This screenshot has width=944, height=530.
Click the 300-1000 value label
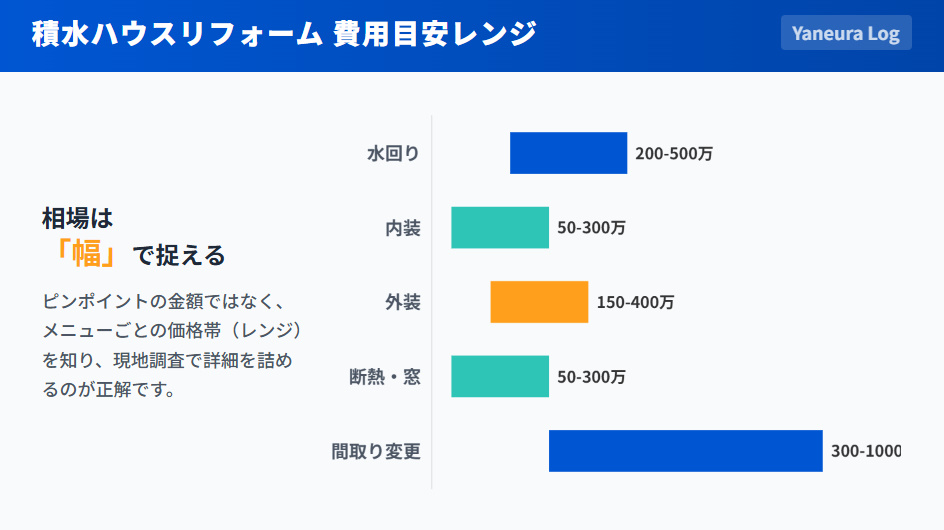(866, 451)
